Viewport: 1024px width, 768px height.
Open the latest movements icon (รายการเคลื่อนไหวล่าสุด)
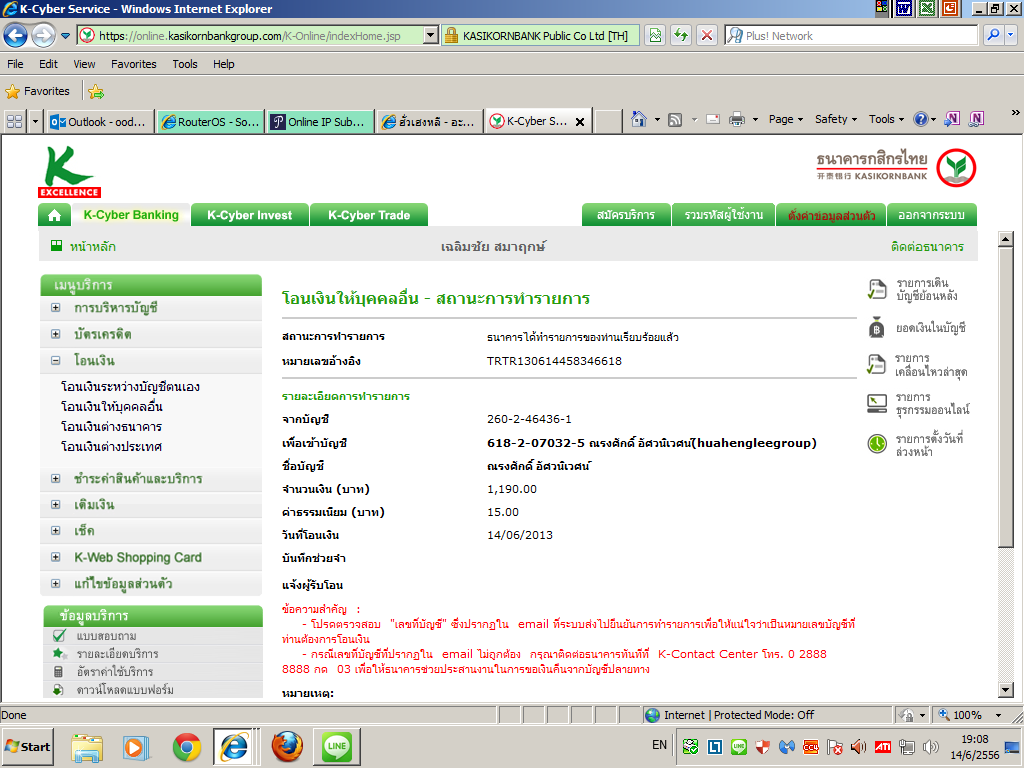click(876, 365)
